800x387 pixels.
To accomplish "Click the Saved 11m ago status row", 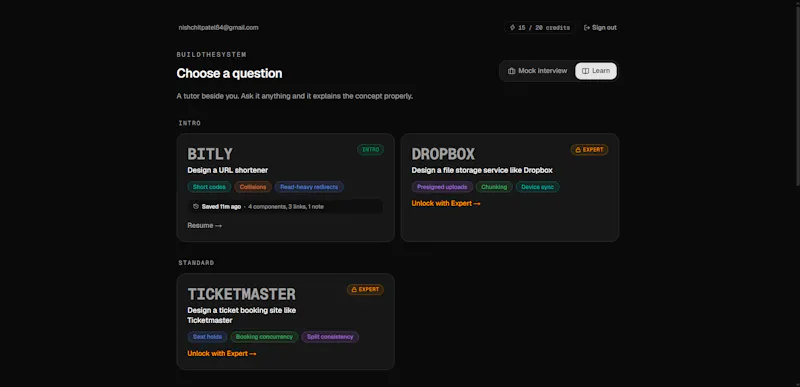I will (286, 207).
